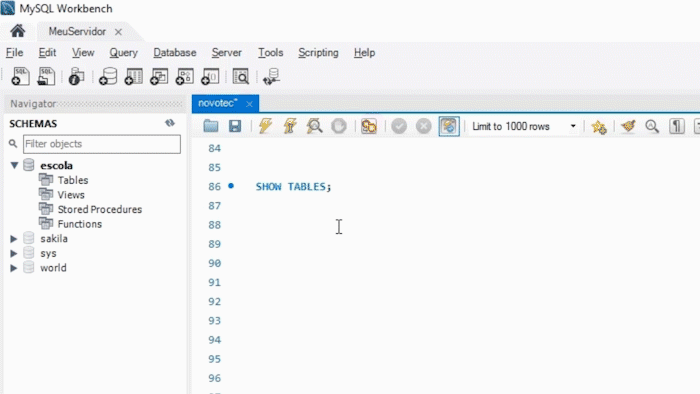This screenshot has width=700, height=394.
Task: Close the novotec query tab
Action: (249, 104)
